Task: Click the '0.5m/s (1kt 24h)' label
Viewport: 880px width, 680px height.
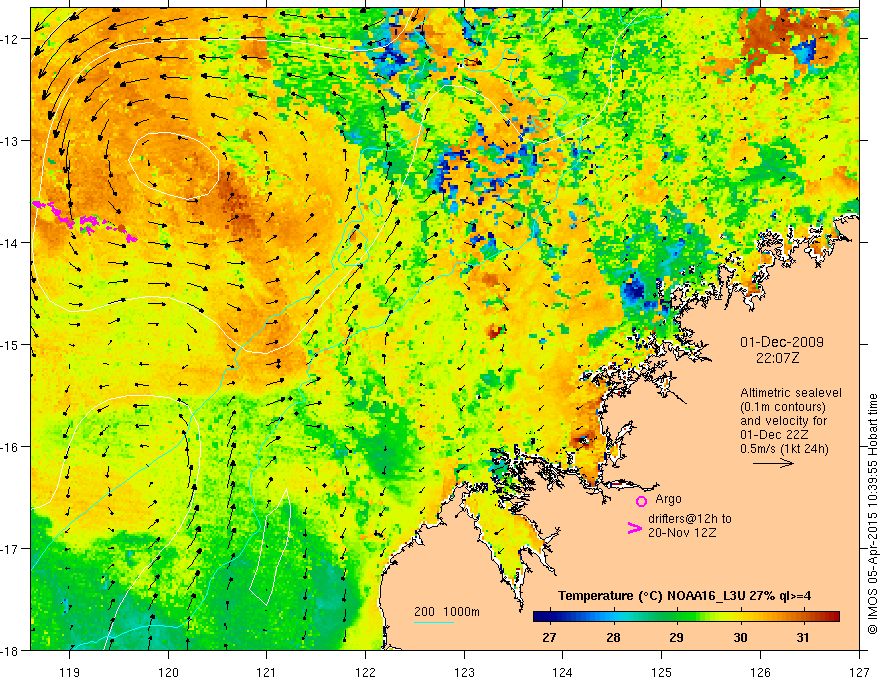Action: [x=784, y=449]
